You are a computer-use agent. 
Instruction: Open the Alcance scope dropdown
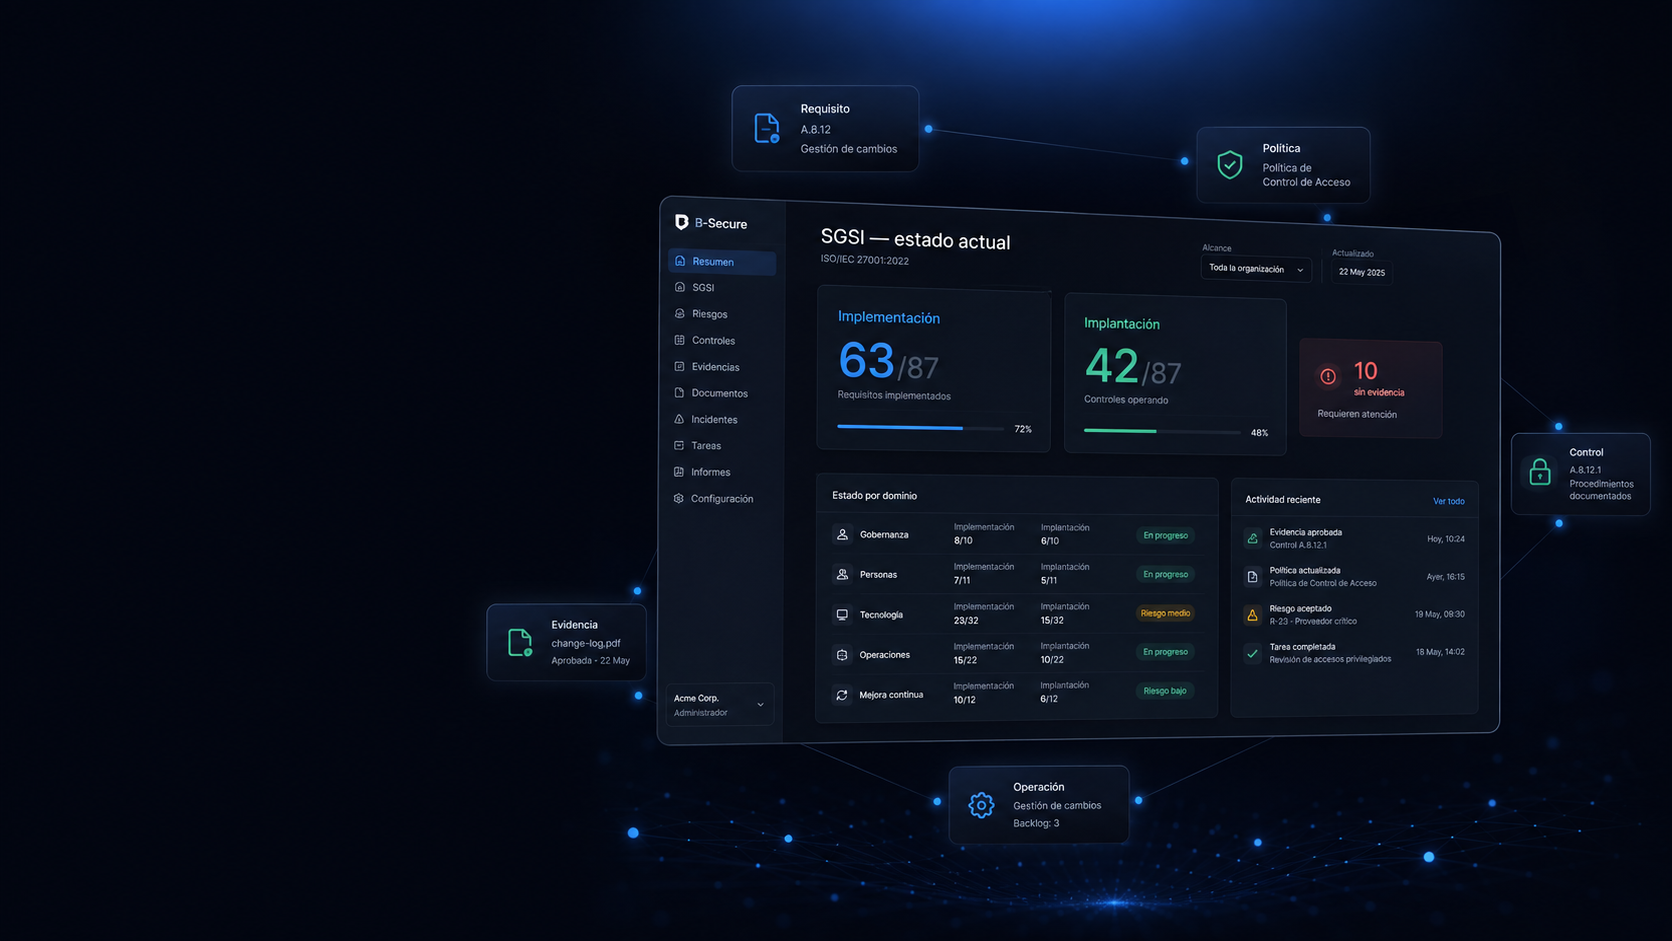click(1256, 269)
